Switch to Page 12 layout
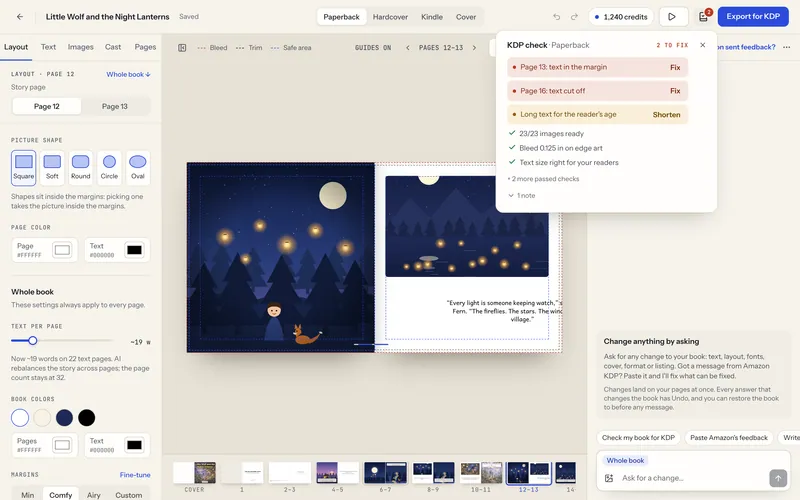800x500 pixels. tap(46, 106)
